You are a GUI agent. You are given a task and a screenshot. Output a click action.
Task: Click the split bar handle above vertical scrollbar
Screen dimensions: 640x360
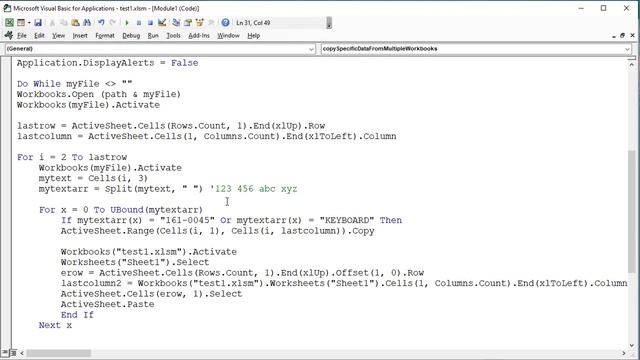(x=632, y=59)
